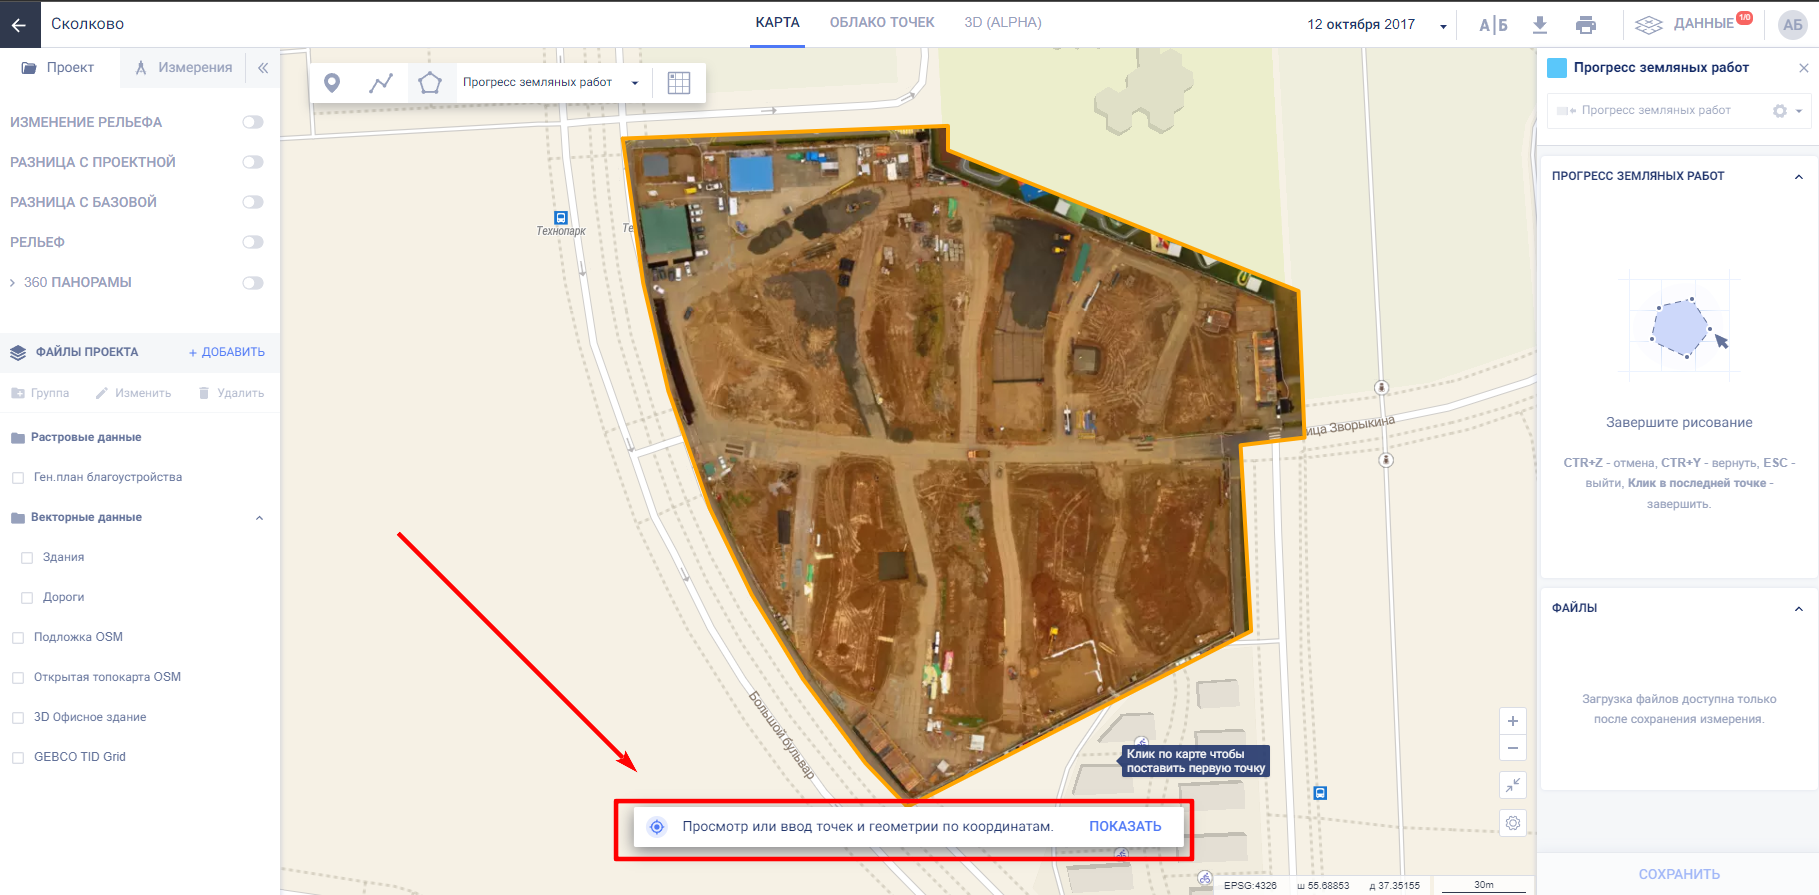Enable the Изменение рельефа toggle

point(253,122)
